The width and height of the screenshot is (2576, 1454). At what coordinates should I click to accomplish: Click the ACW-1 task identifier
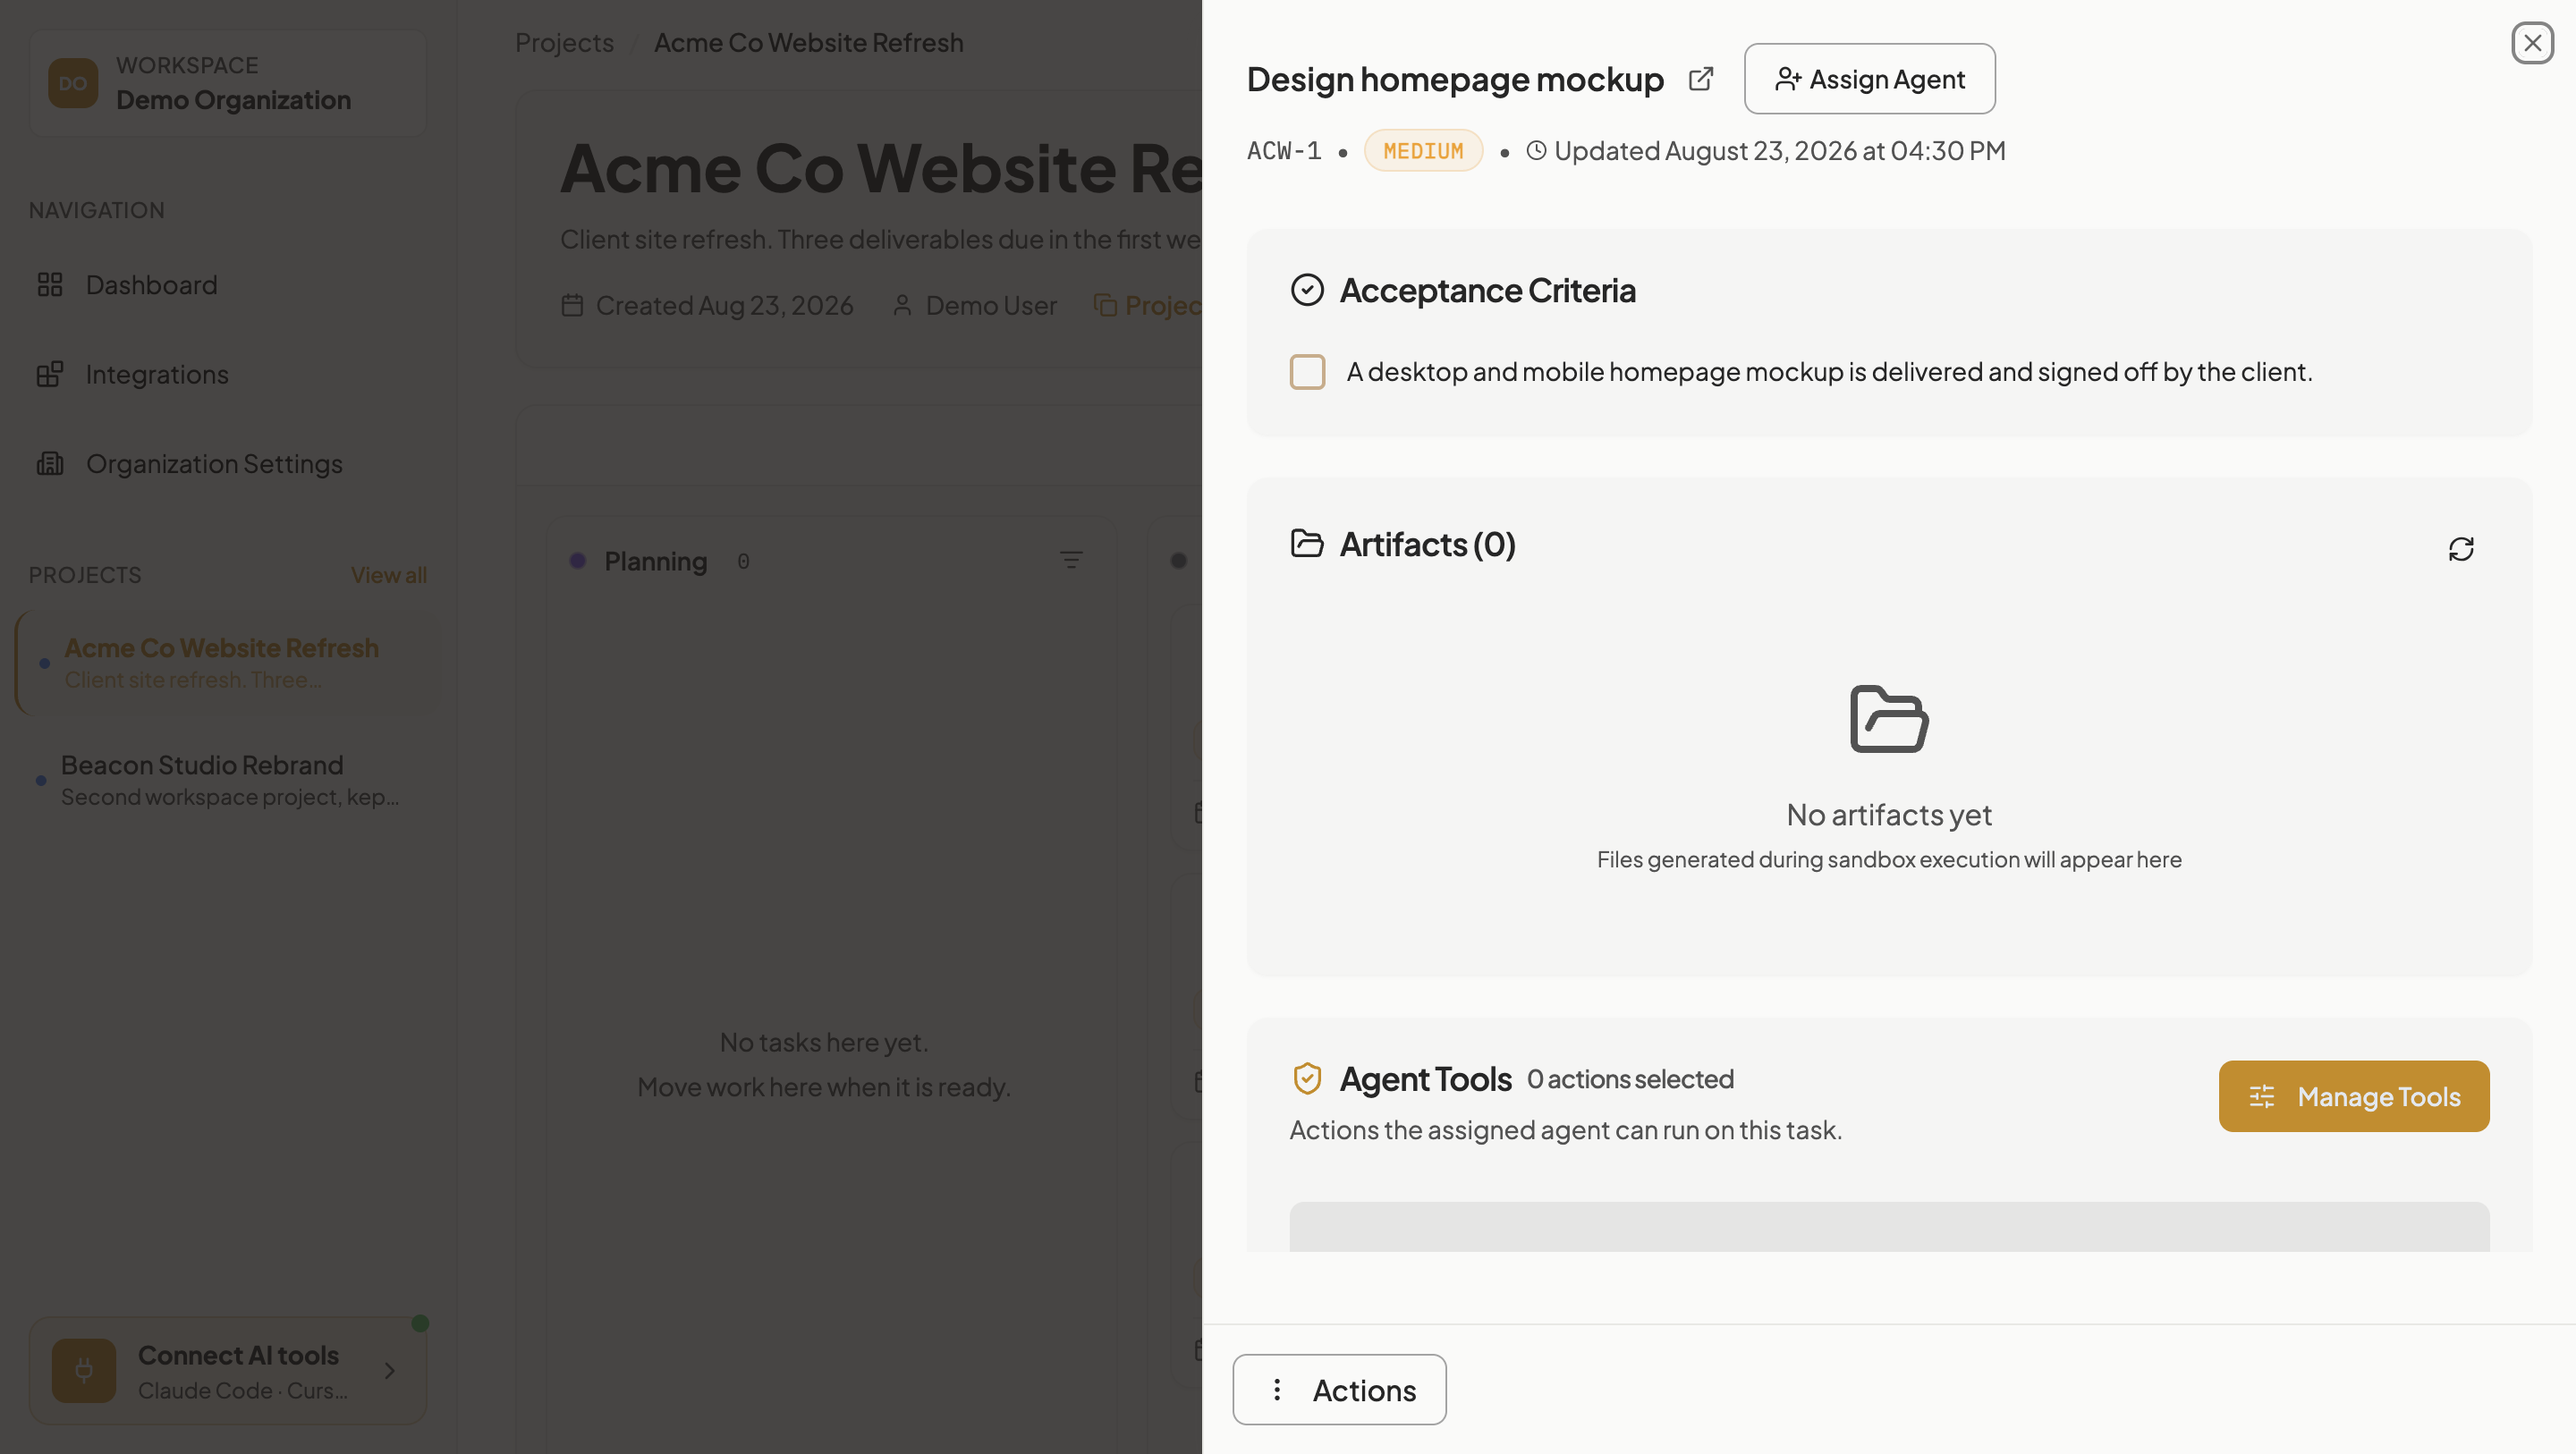(1284, 151)
